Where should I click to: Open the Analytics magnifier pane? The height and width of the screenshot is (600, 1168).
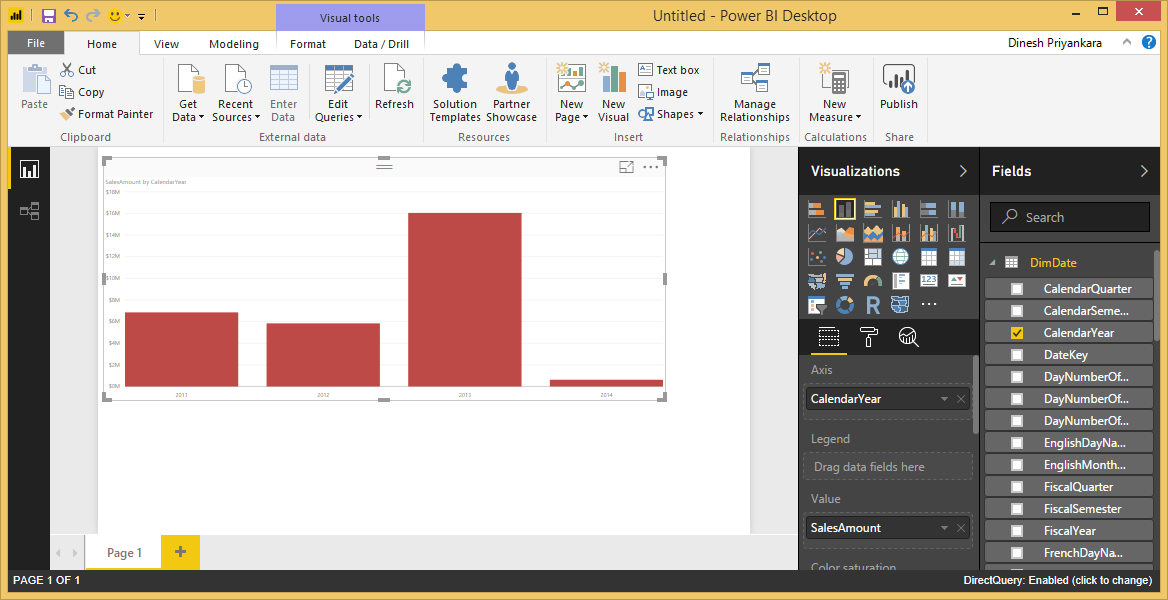[x=908, y=337]
